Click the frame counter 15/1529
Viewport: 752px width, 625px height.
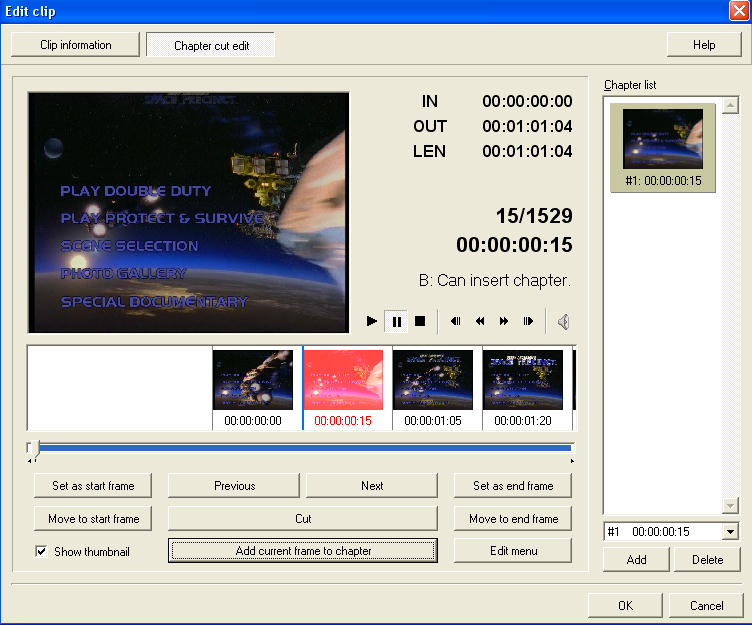point(534,216)
